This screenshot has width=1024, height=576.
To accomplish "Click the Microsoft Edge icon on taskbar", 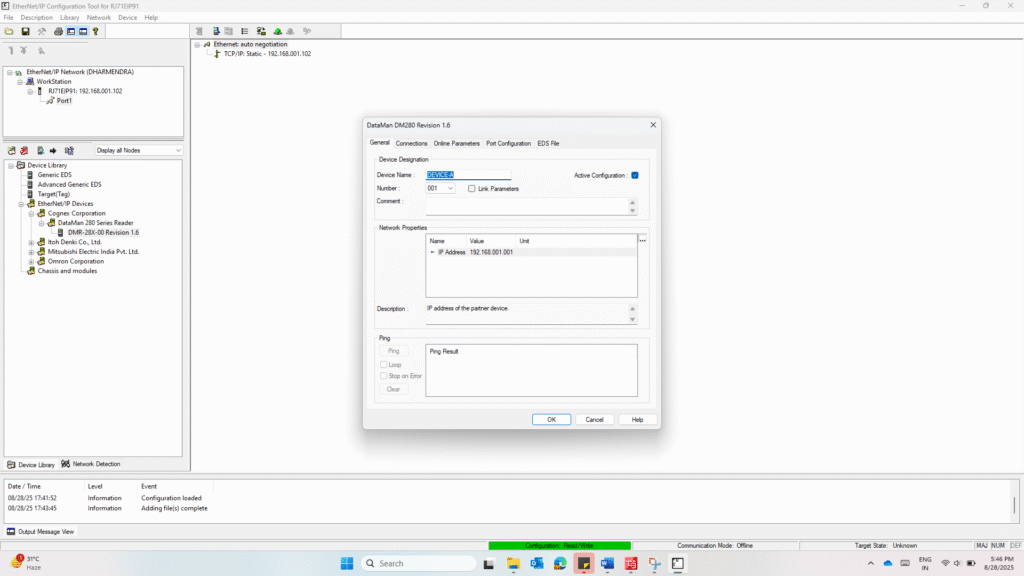I will 560,564.
